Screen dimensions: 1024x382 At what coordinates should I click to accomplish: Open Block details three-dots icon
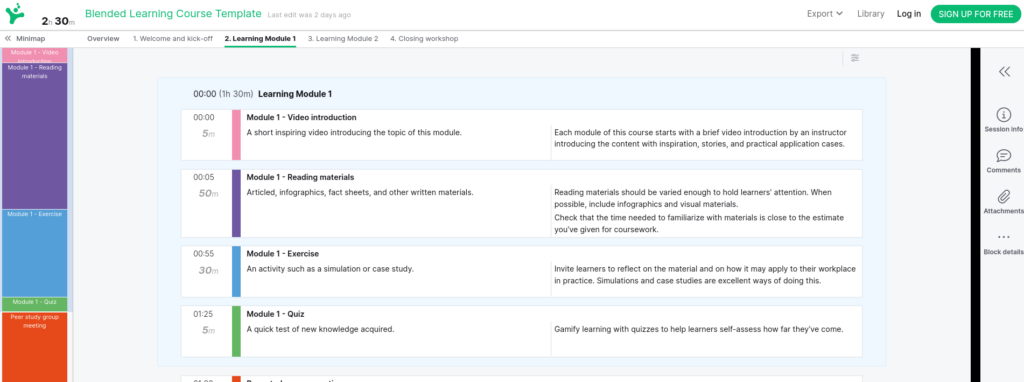coord(1004,237)
